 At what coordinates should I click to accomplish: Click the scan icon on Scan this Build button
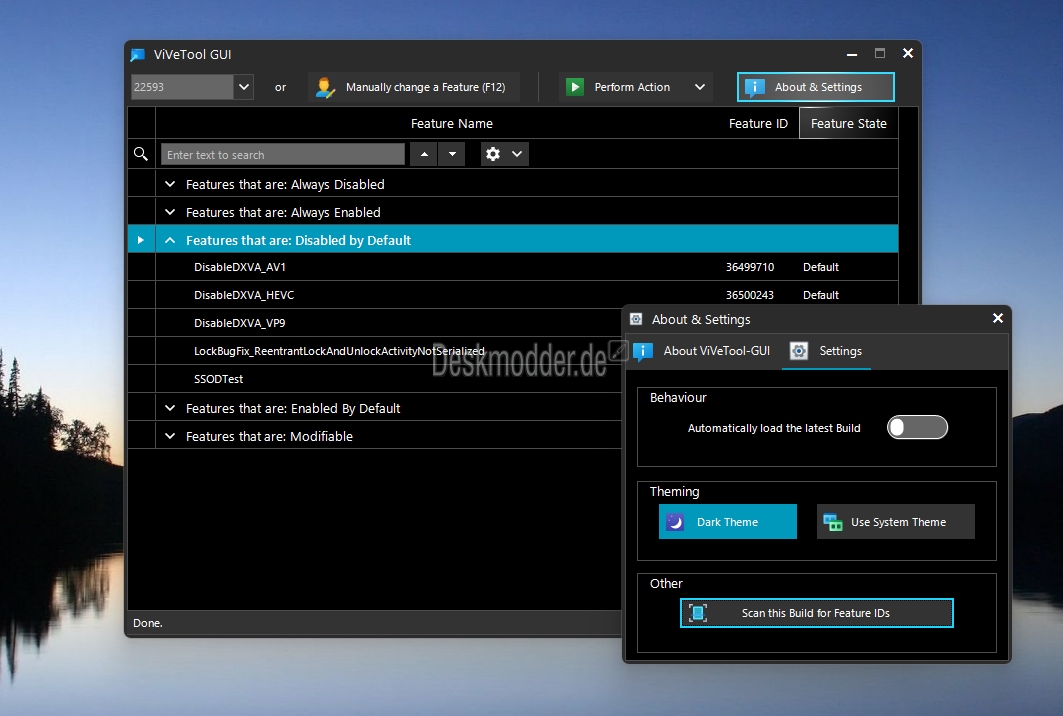click(x=698, y=613)
